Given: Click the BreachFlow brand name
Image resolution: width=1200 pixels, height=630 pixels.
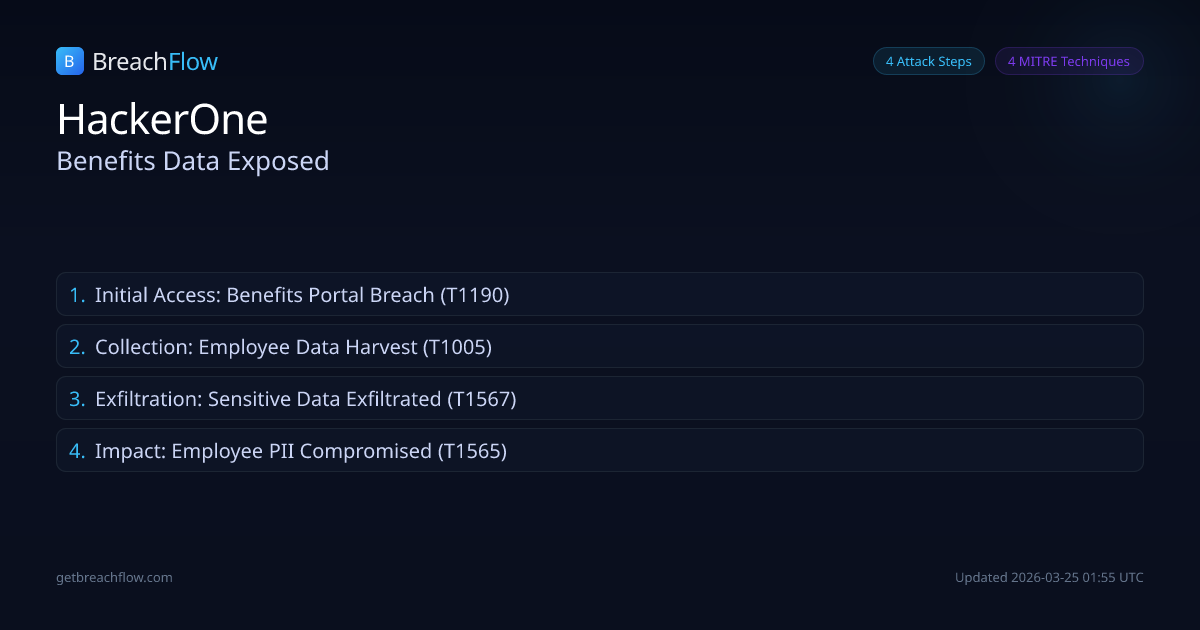Looking at the screenshot, I should 155,62.
